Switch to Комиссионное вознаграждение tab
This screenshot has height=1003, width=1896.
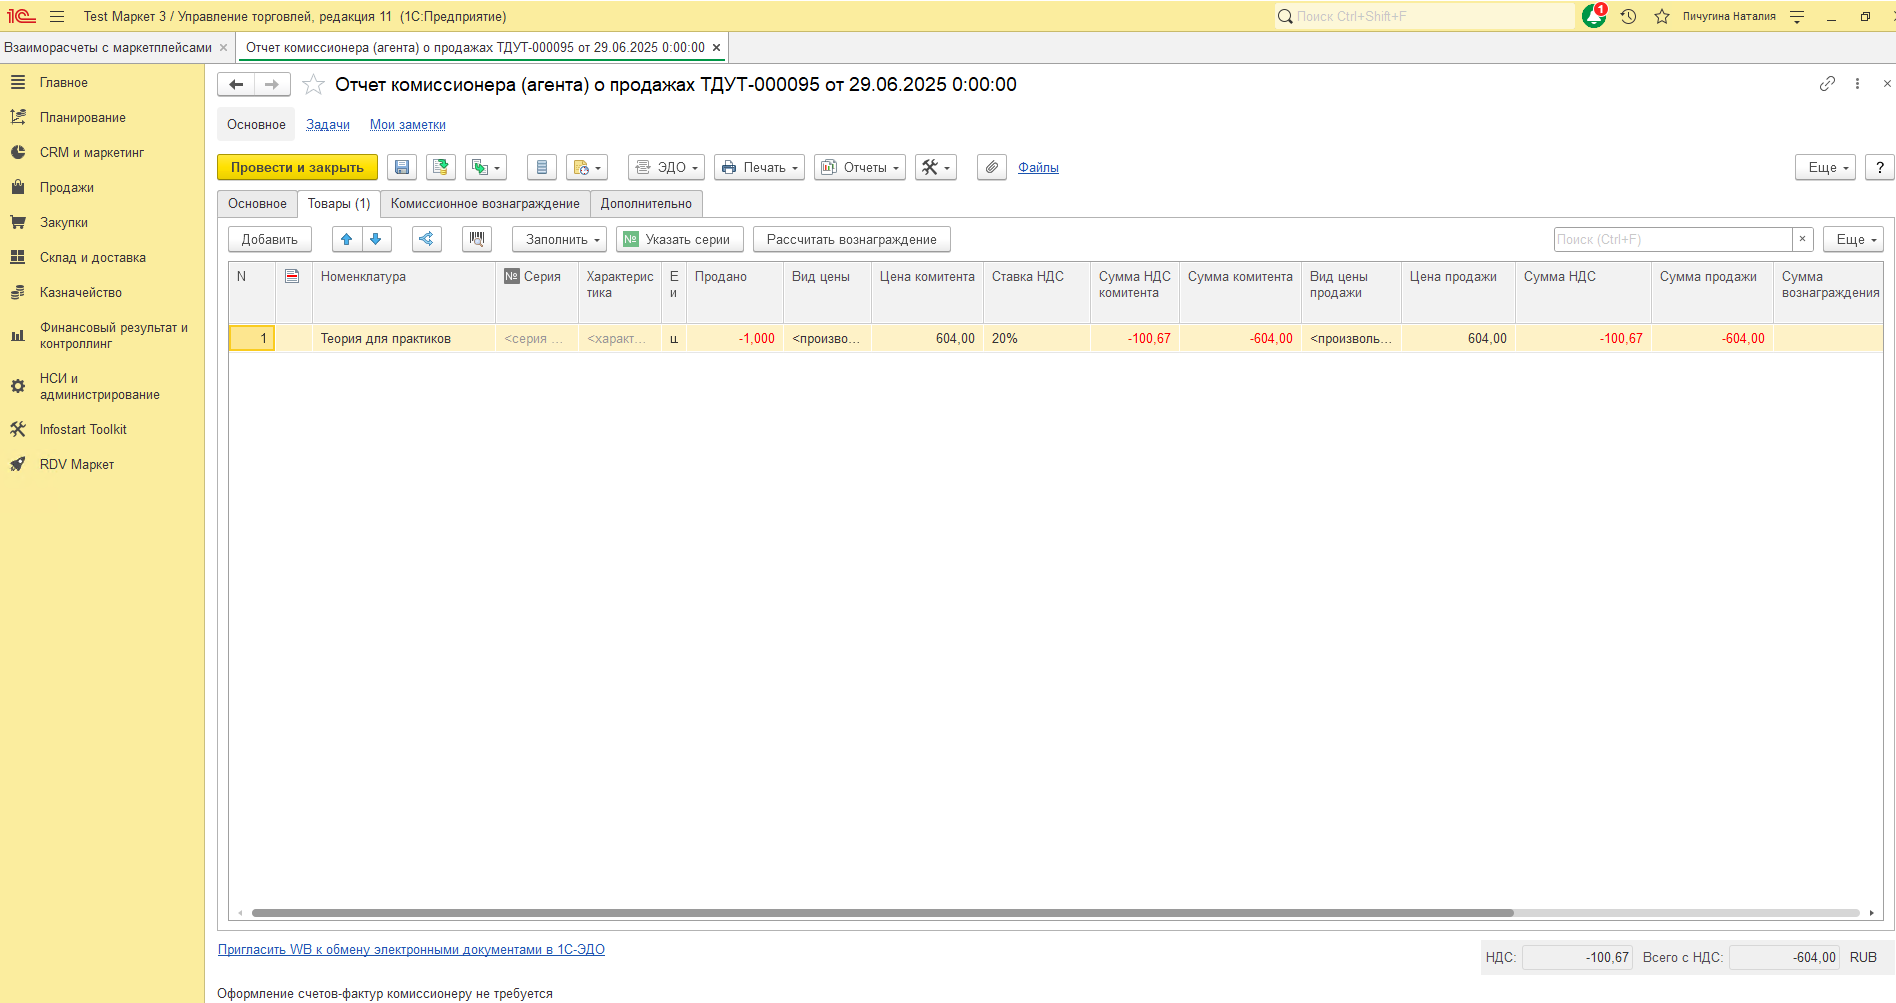coord(485,204)
